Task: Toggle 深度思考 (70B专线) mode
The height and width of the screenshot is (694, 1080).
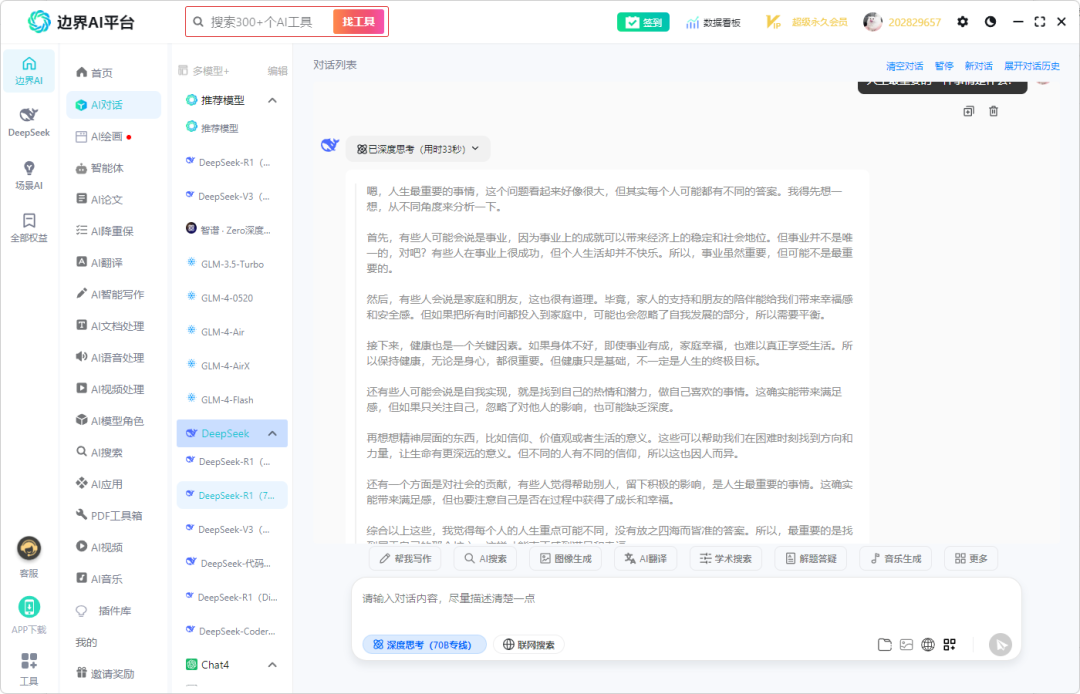Action: click(424, 645)
